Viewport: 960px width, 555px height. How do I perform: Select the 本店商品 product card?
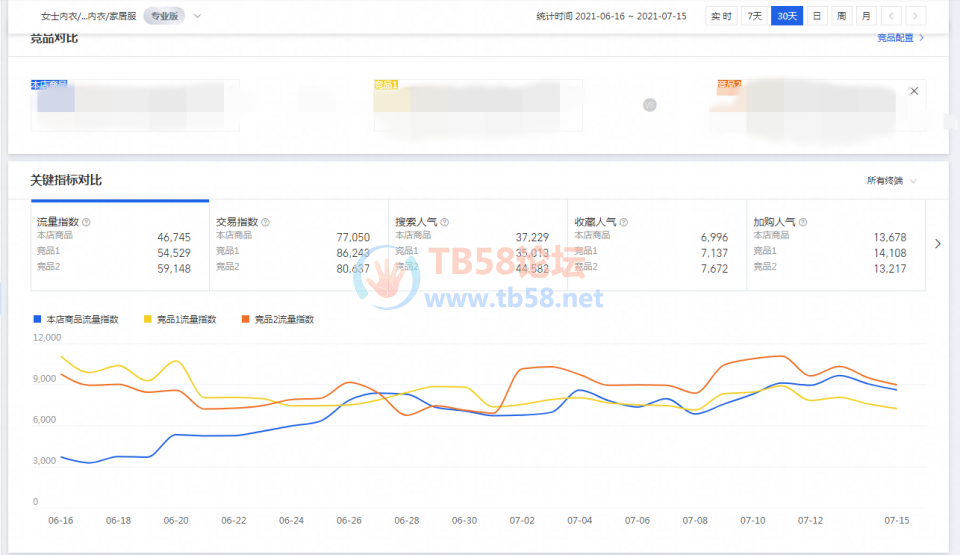point(135,105)
